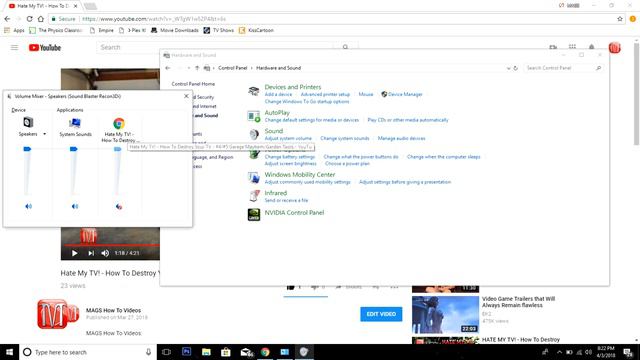Skip to next YouTube video

91,253
